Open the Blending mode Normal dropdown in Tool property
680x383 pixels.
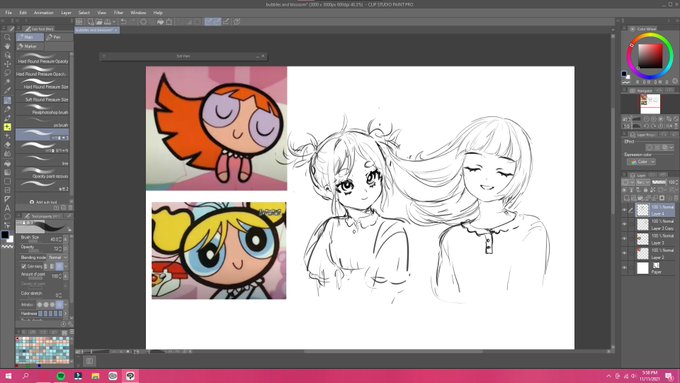57,258
